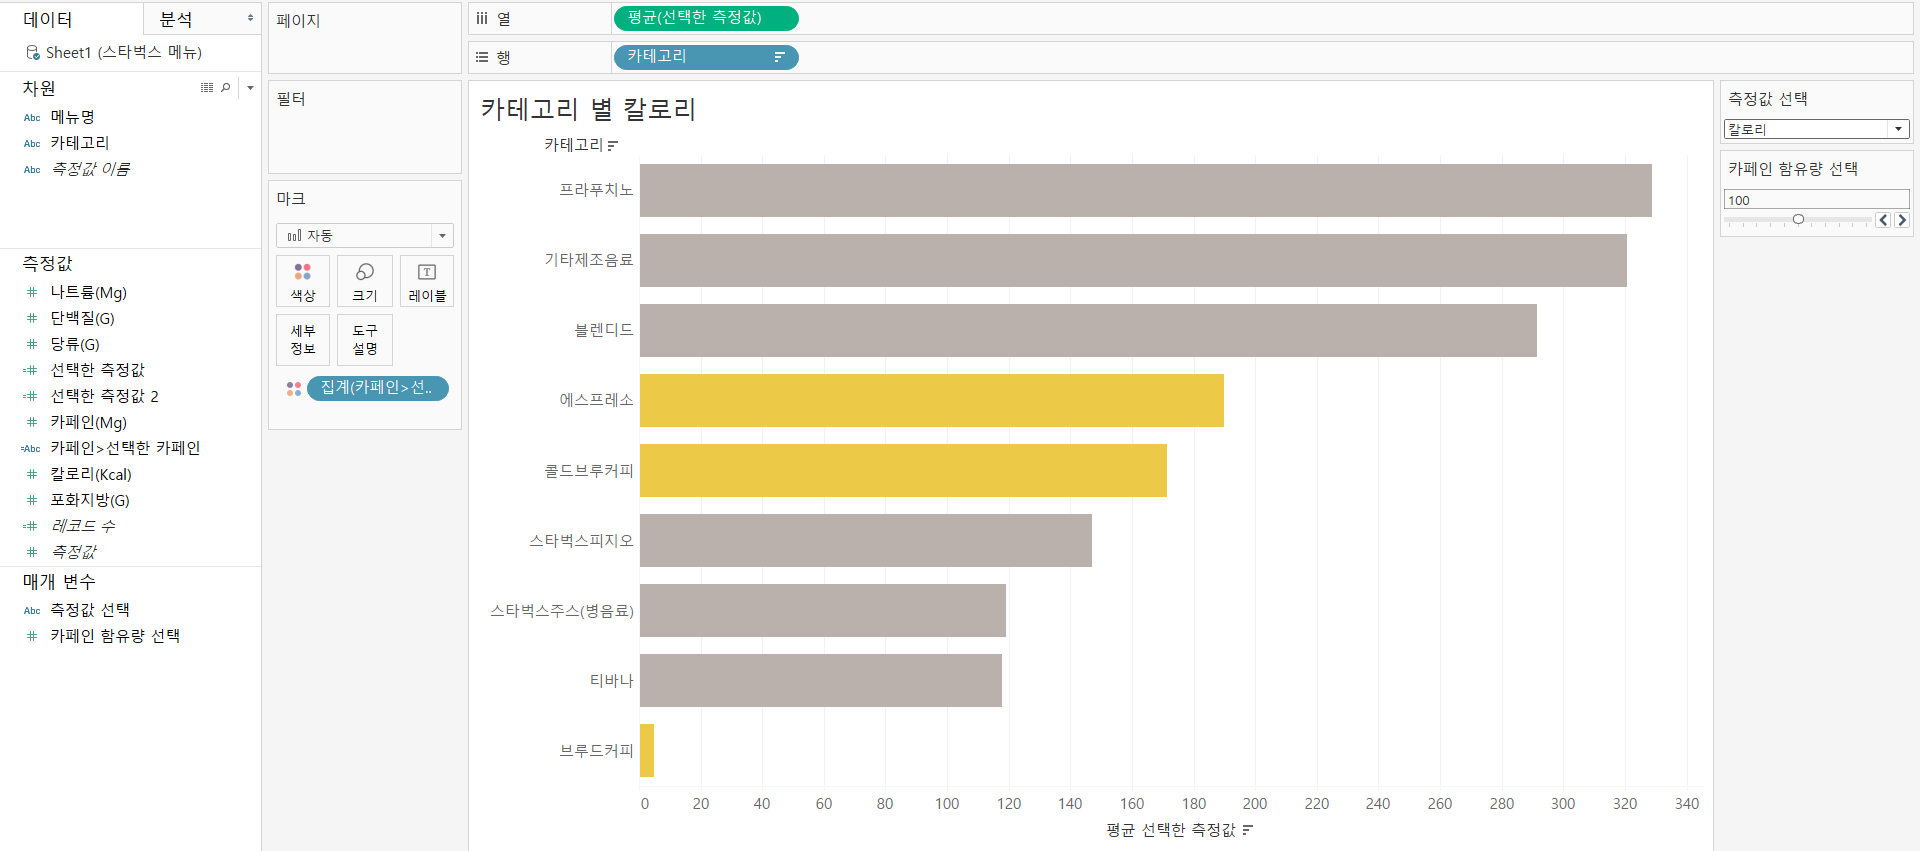Click the 열 columns shelf icon
This screenshot has width=1920, height=851.
coord(482,18)
